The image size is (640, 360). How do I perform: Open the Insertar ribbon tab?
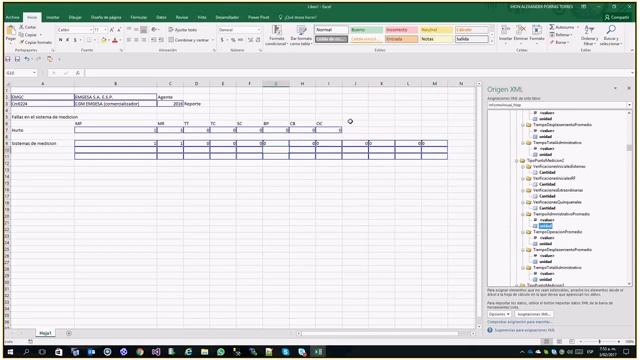click(x=53, y=18)
